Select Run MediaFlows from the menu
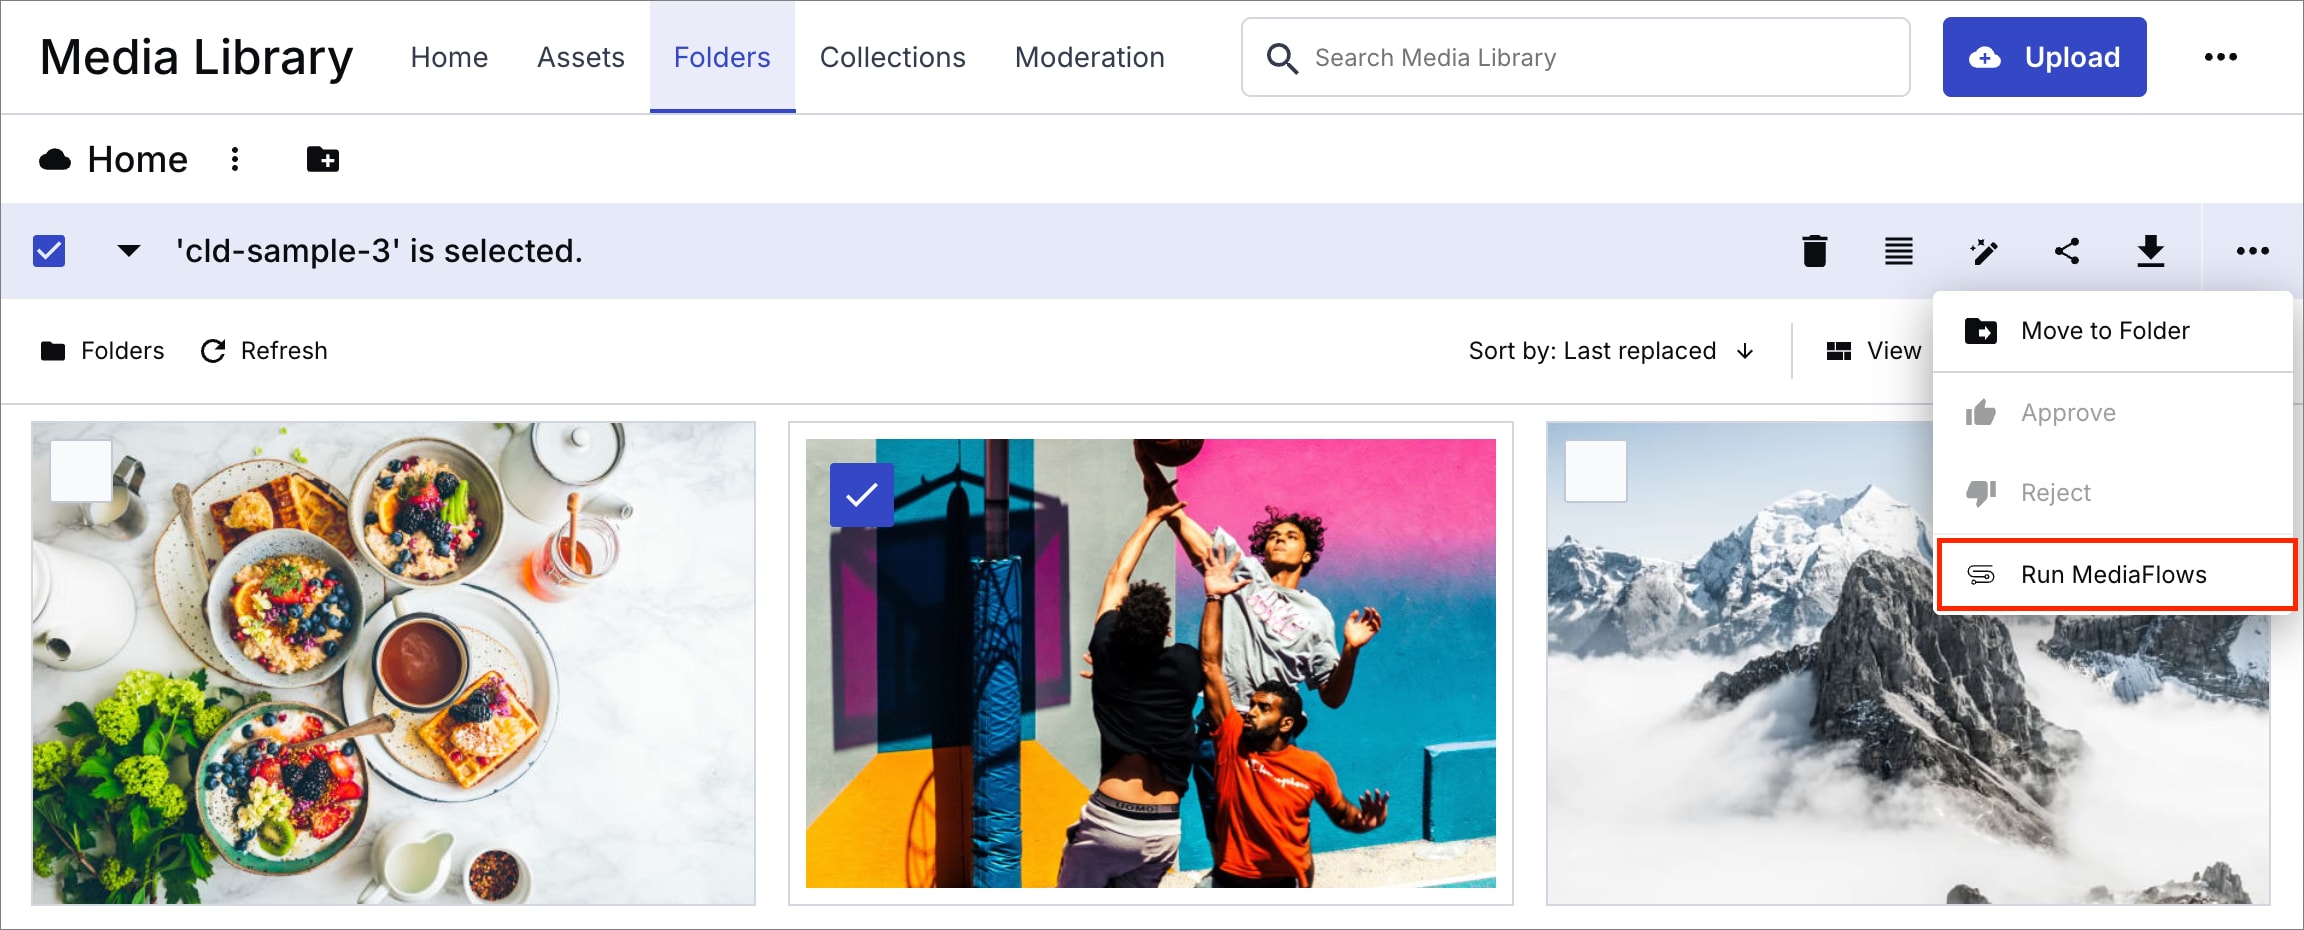 [2114, 575]
